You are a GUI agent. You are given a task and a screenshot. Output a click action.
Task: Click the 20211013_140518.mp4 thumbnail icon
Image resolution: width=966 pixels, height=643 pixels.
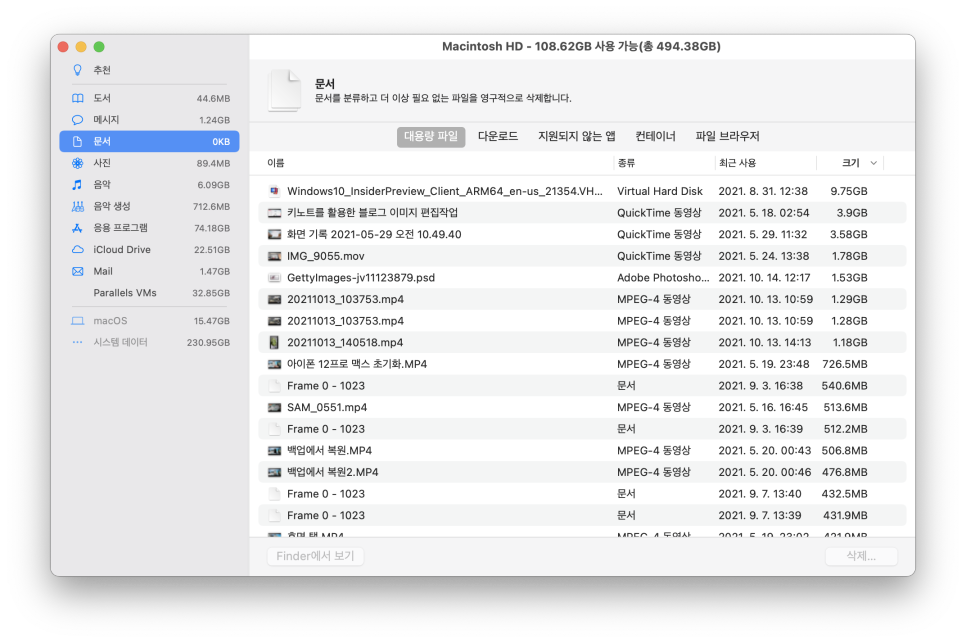click(x=275, y=342)
